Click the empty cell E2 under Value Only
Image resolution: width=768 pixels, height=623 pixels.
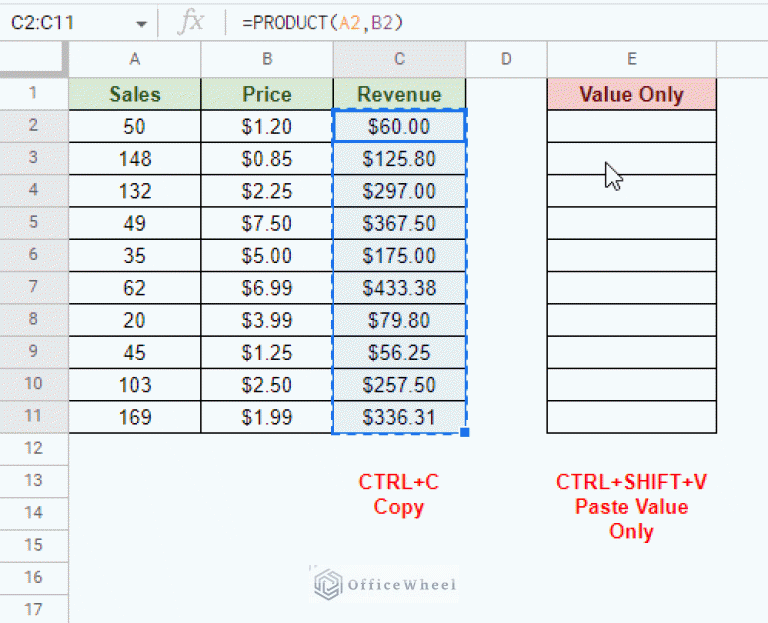(631, 127)
